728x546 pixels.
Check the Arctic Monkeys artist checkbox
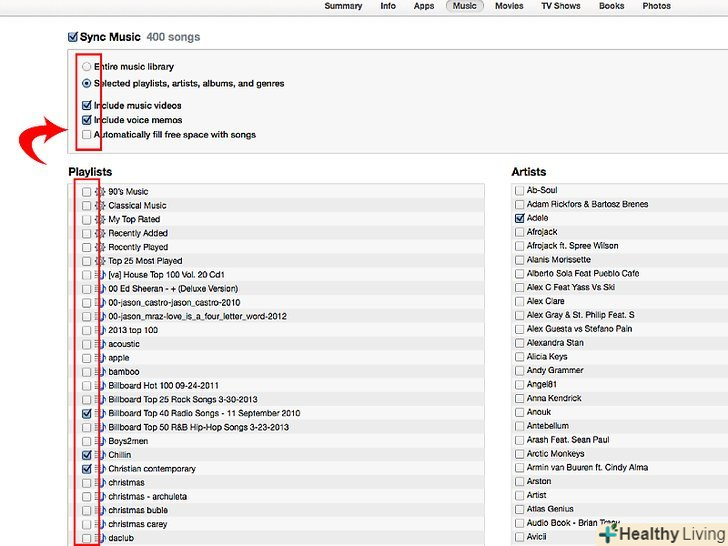coord(520,454)
